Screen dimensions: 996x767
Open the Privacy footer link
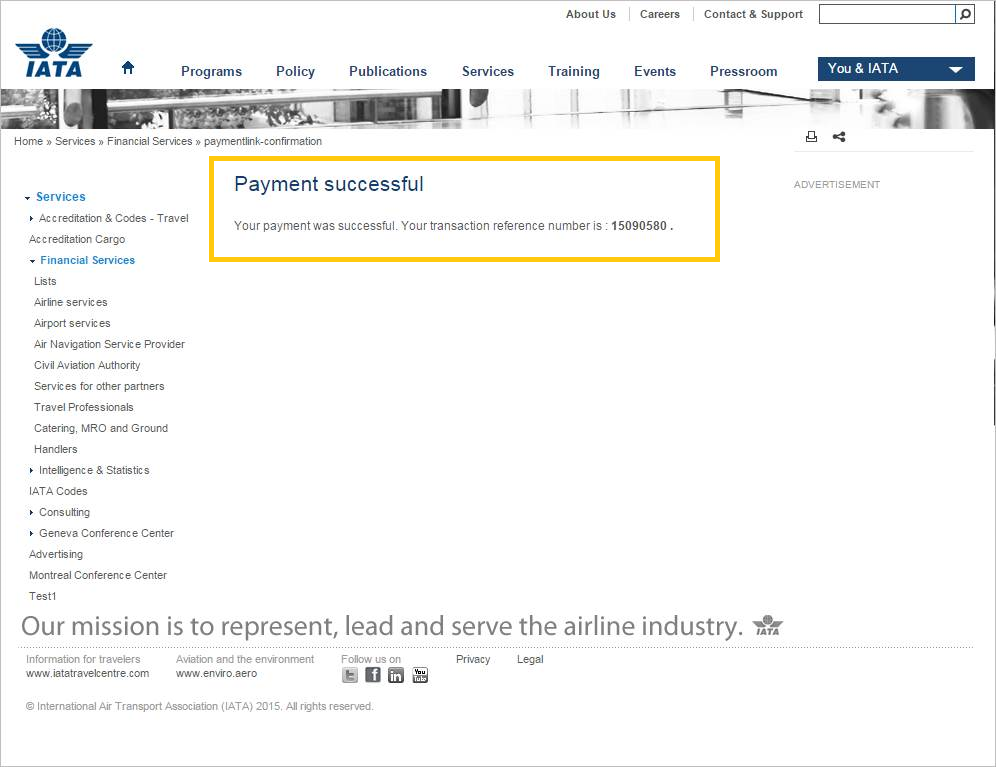(473, 659)
